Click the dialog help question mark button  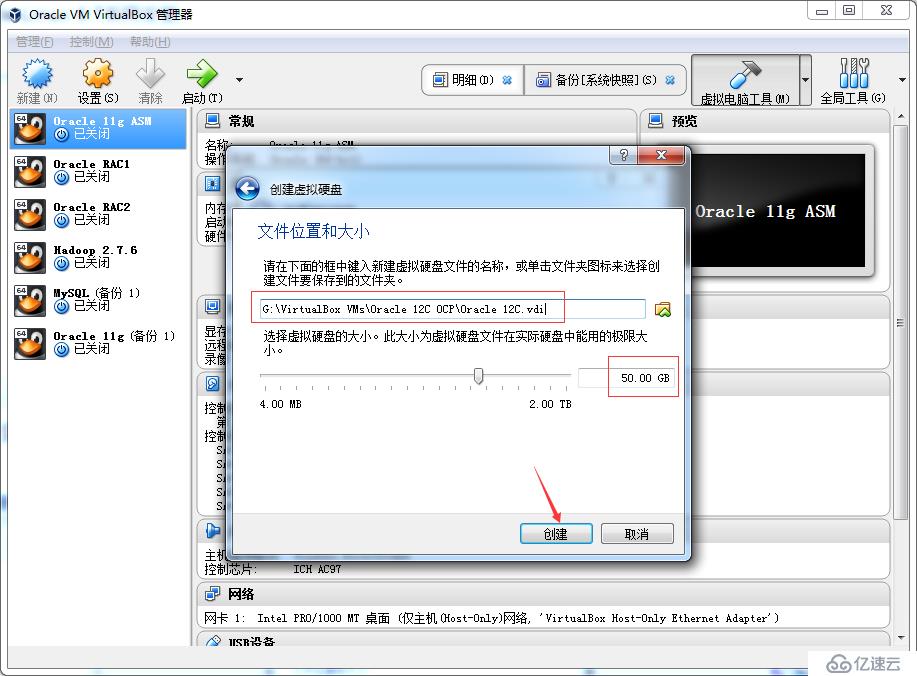(624, 155)
